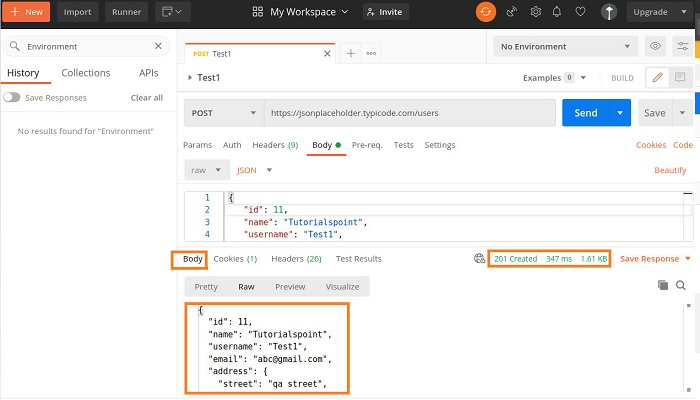700x400 pixels.
Task: Open the Headers (9) request tab
Action: (x=275, y=145)
